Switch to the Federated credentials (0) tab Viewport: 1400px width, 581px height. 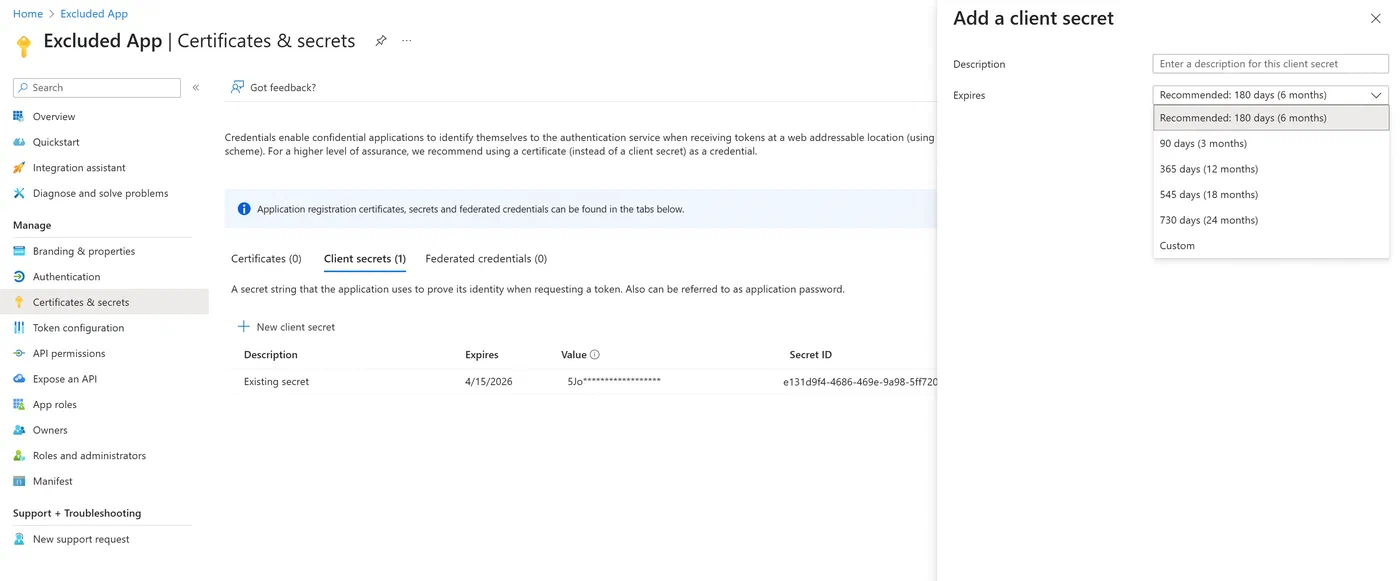486,259
